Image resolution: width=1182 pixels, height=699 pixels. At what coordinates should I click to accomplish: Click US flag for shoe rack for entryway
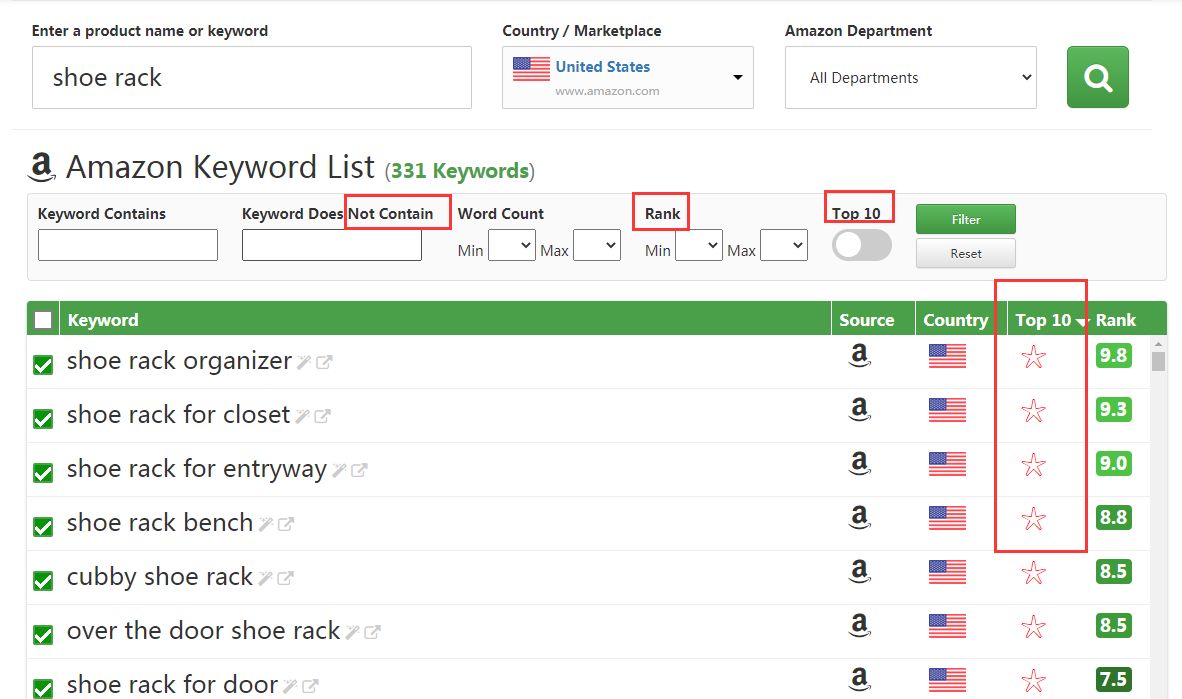(x=947, y=464)
